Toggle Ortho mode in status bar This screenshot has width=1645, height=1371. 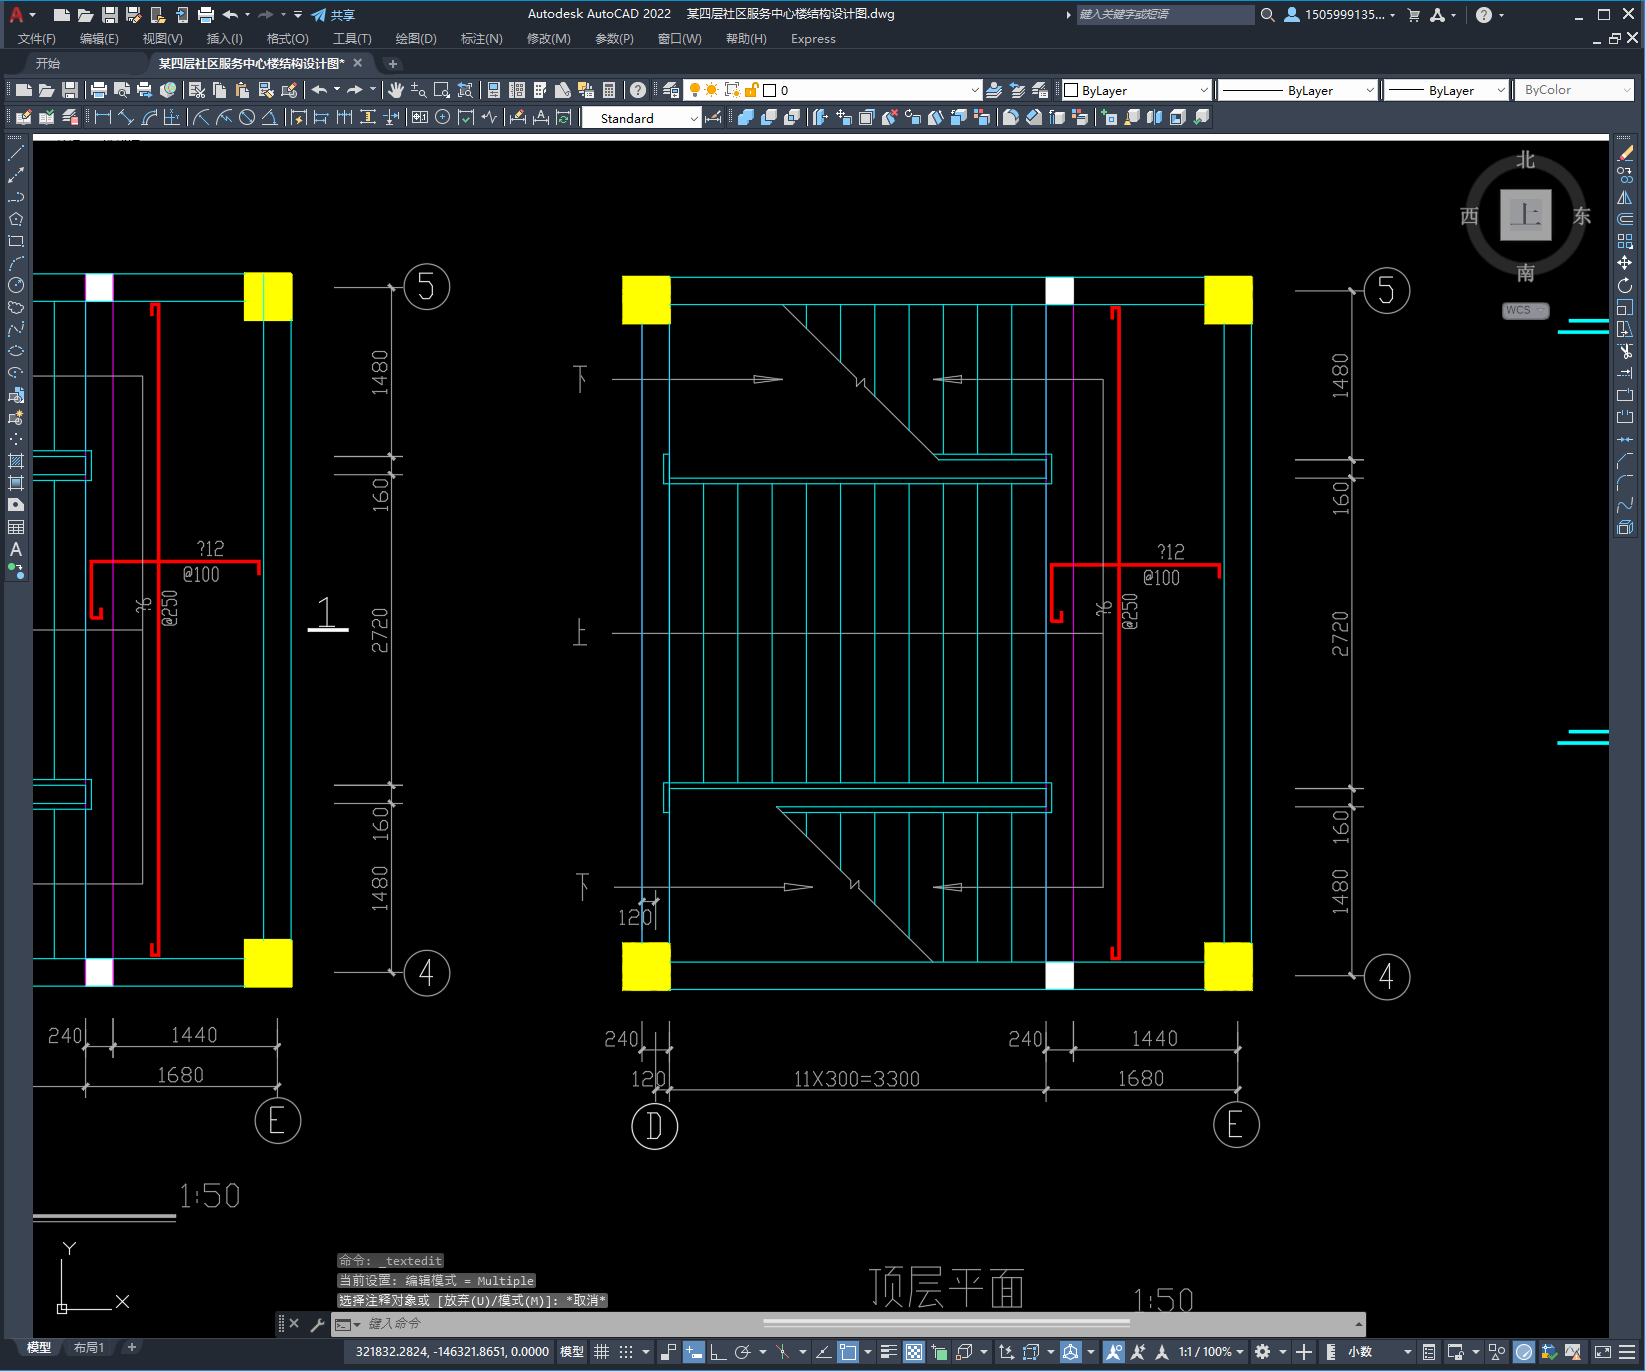pos(718,1352)
